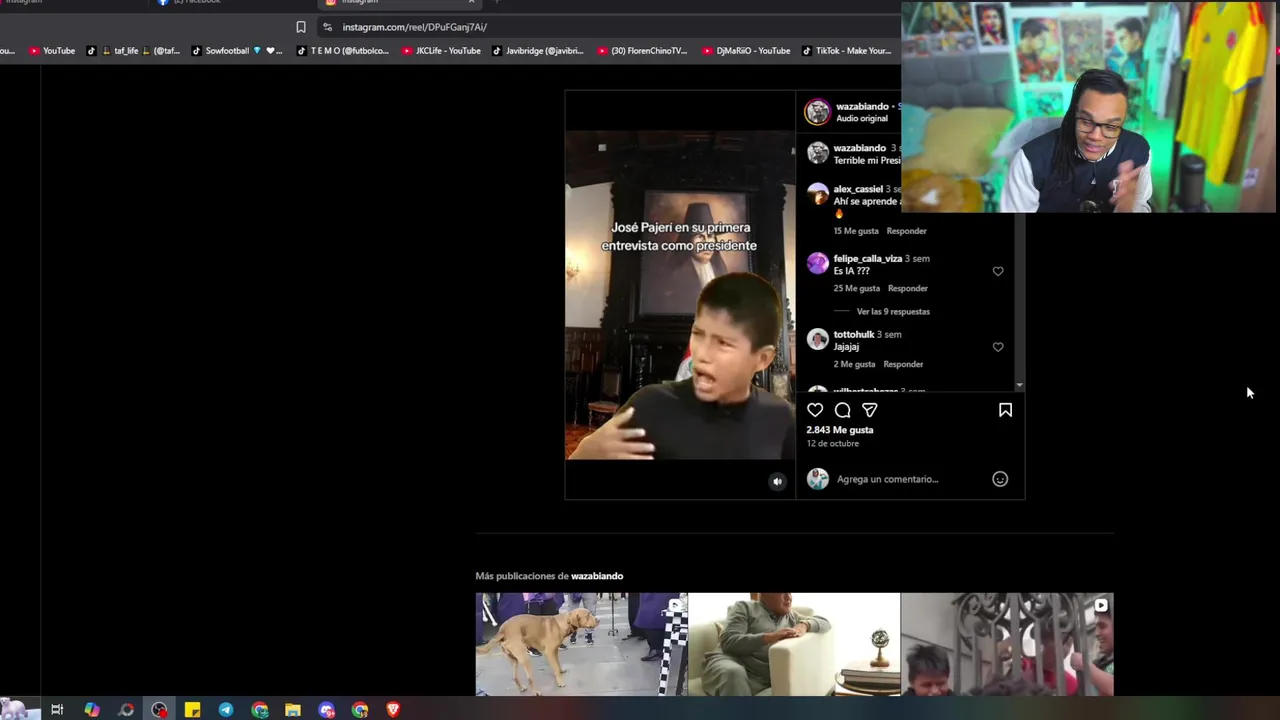Open the emoji picker in comment box

pyautogui.click(x=1000, y=479)
